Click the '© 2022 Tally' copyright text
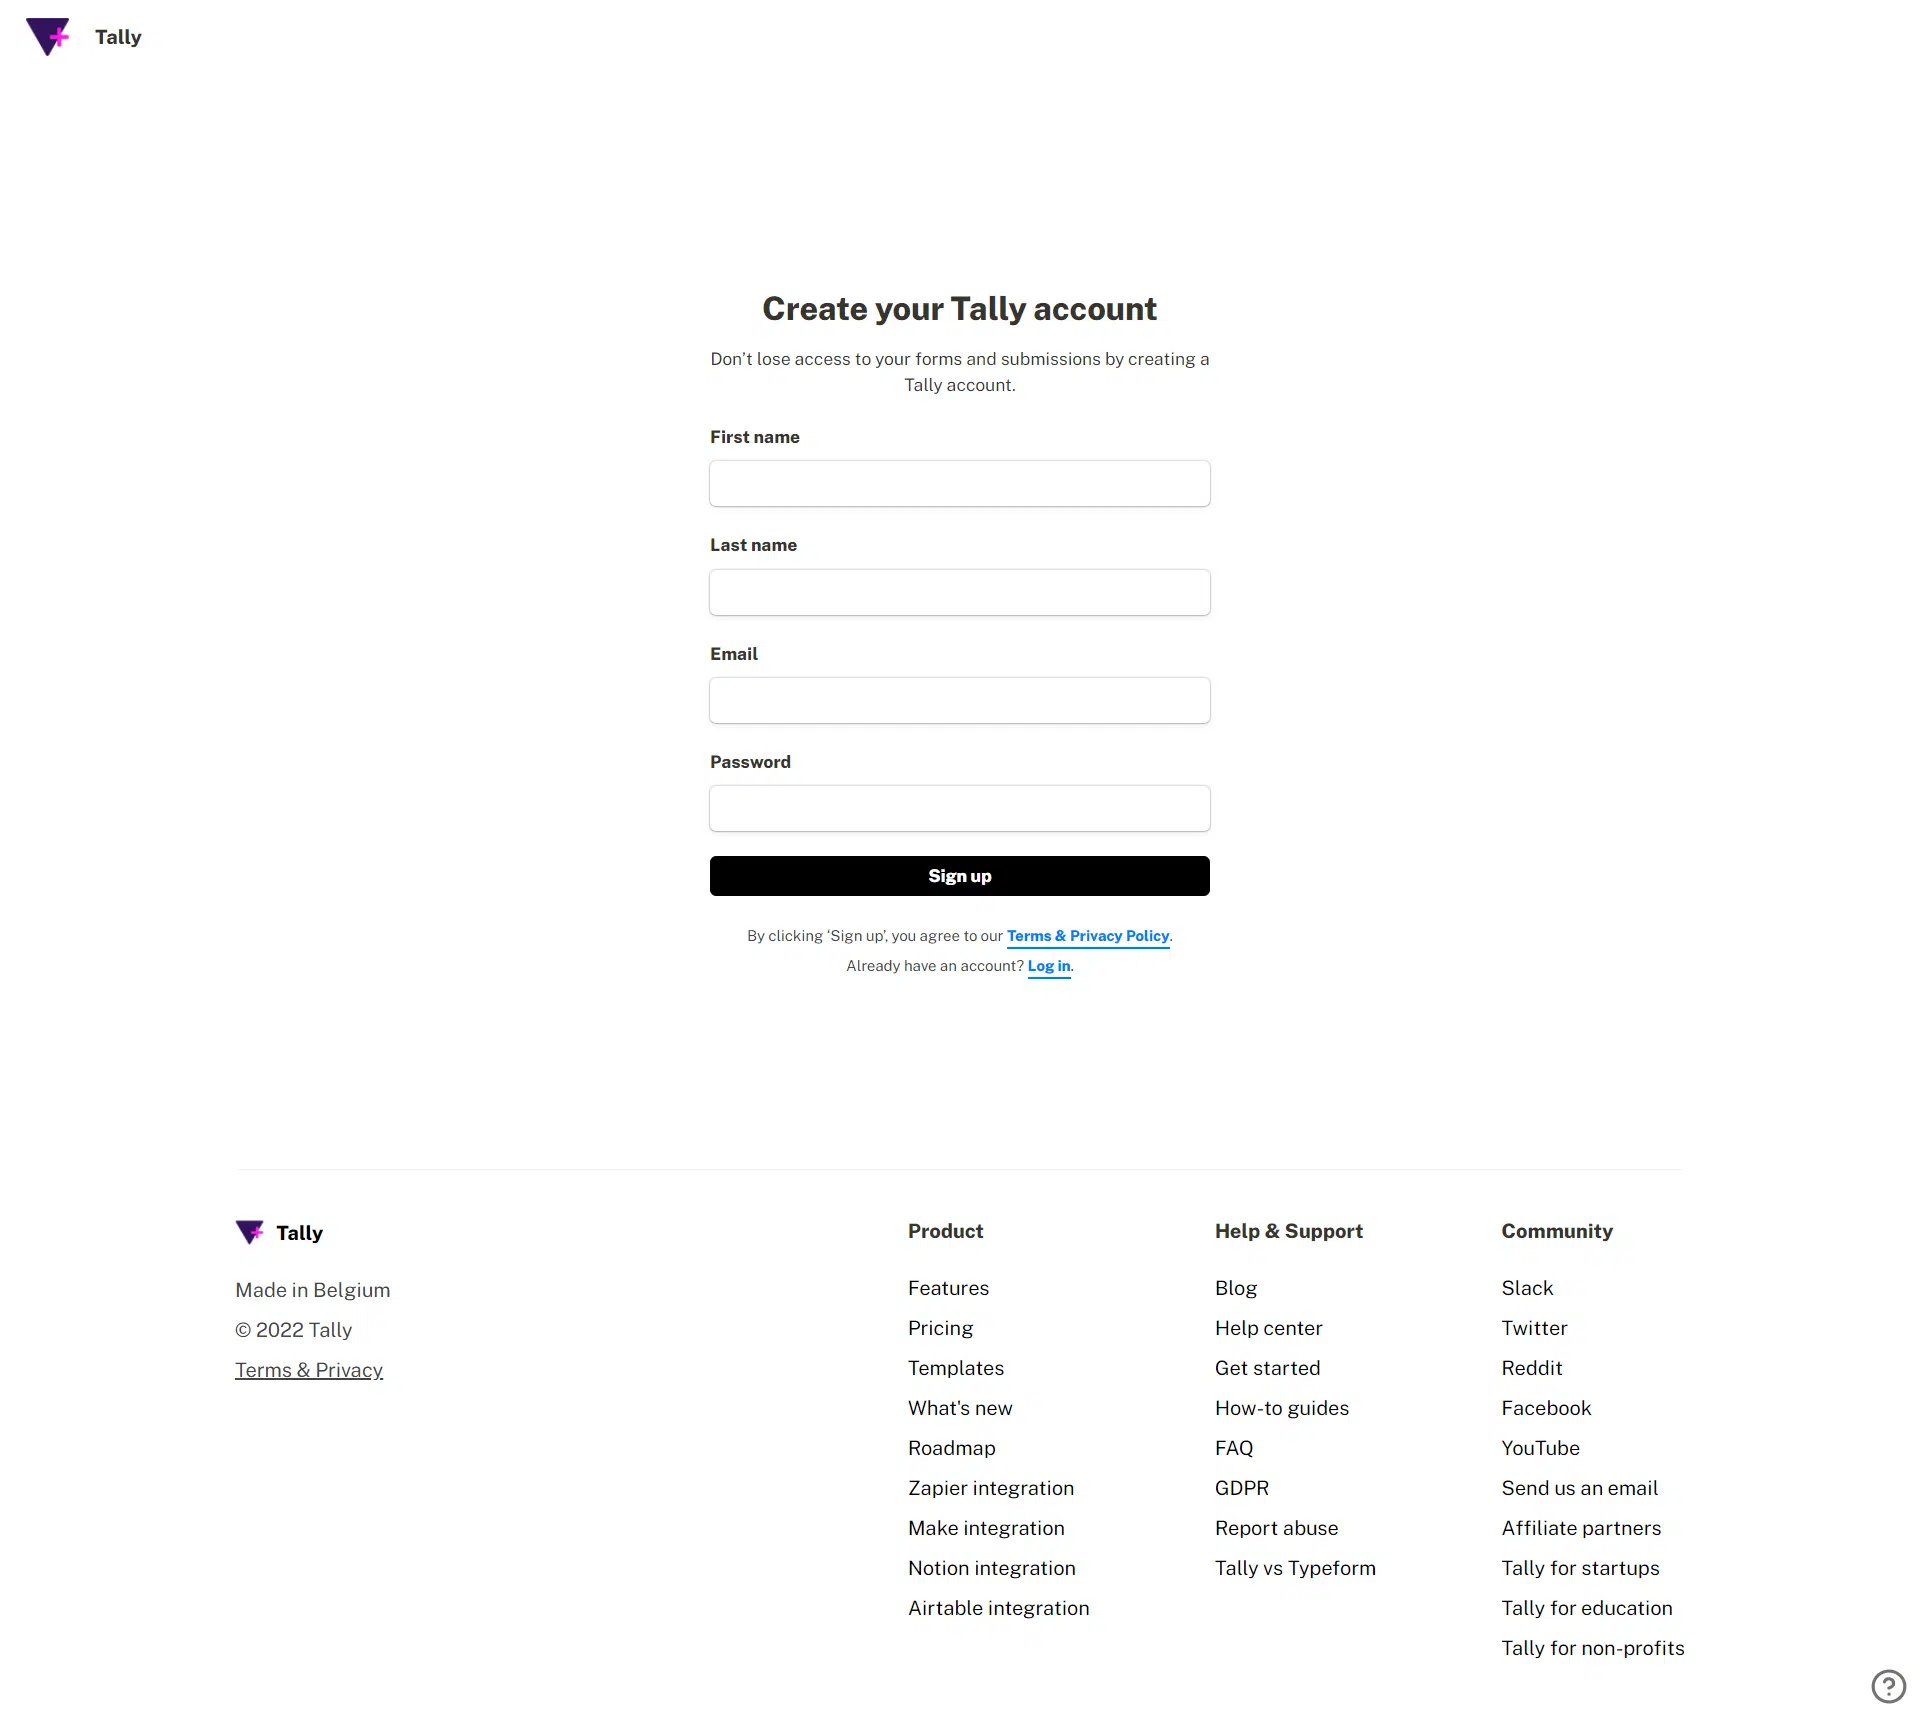The image size is (1920, 1717). pyautogui.click(x=294, y=1330)
